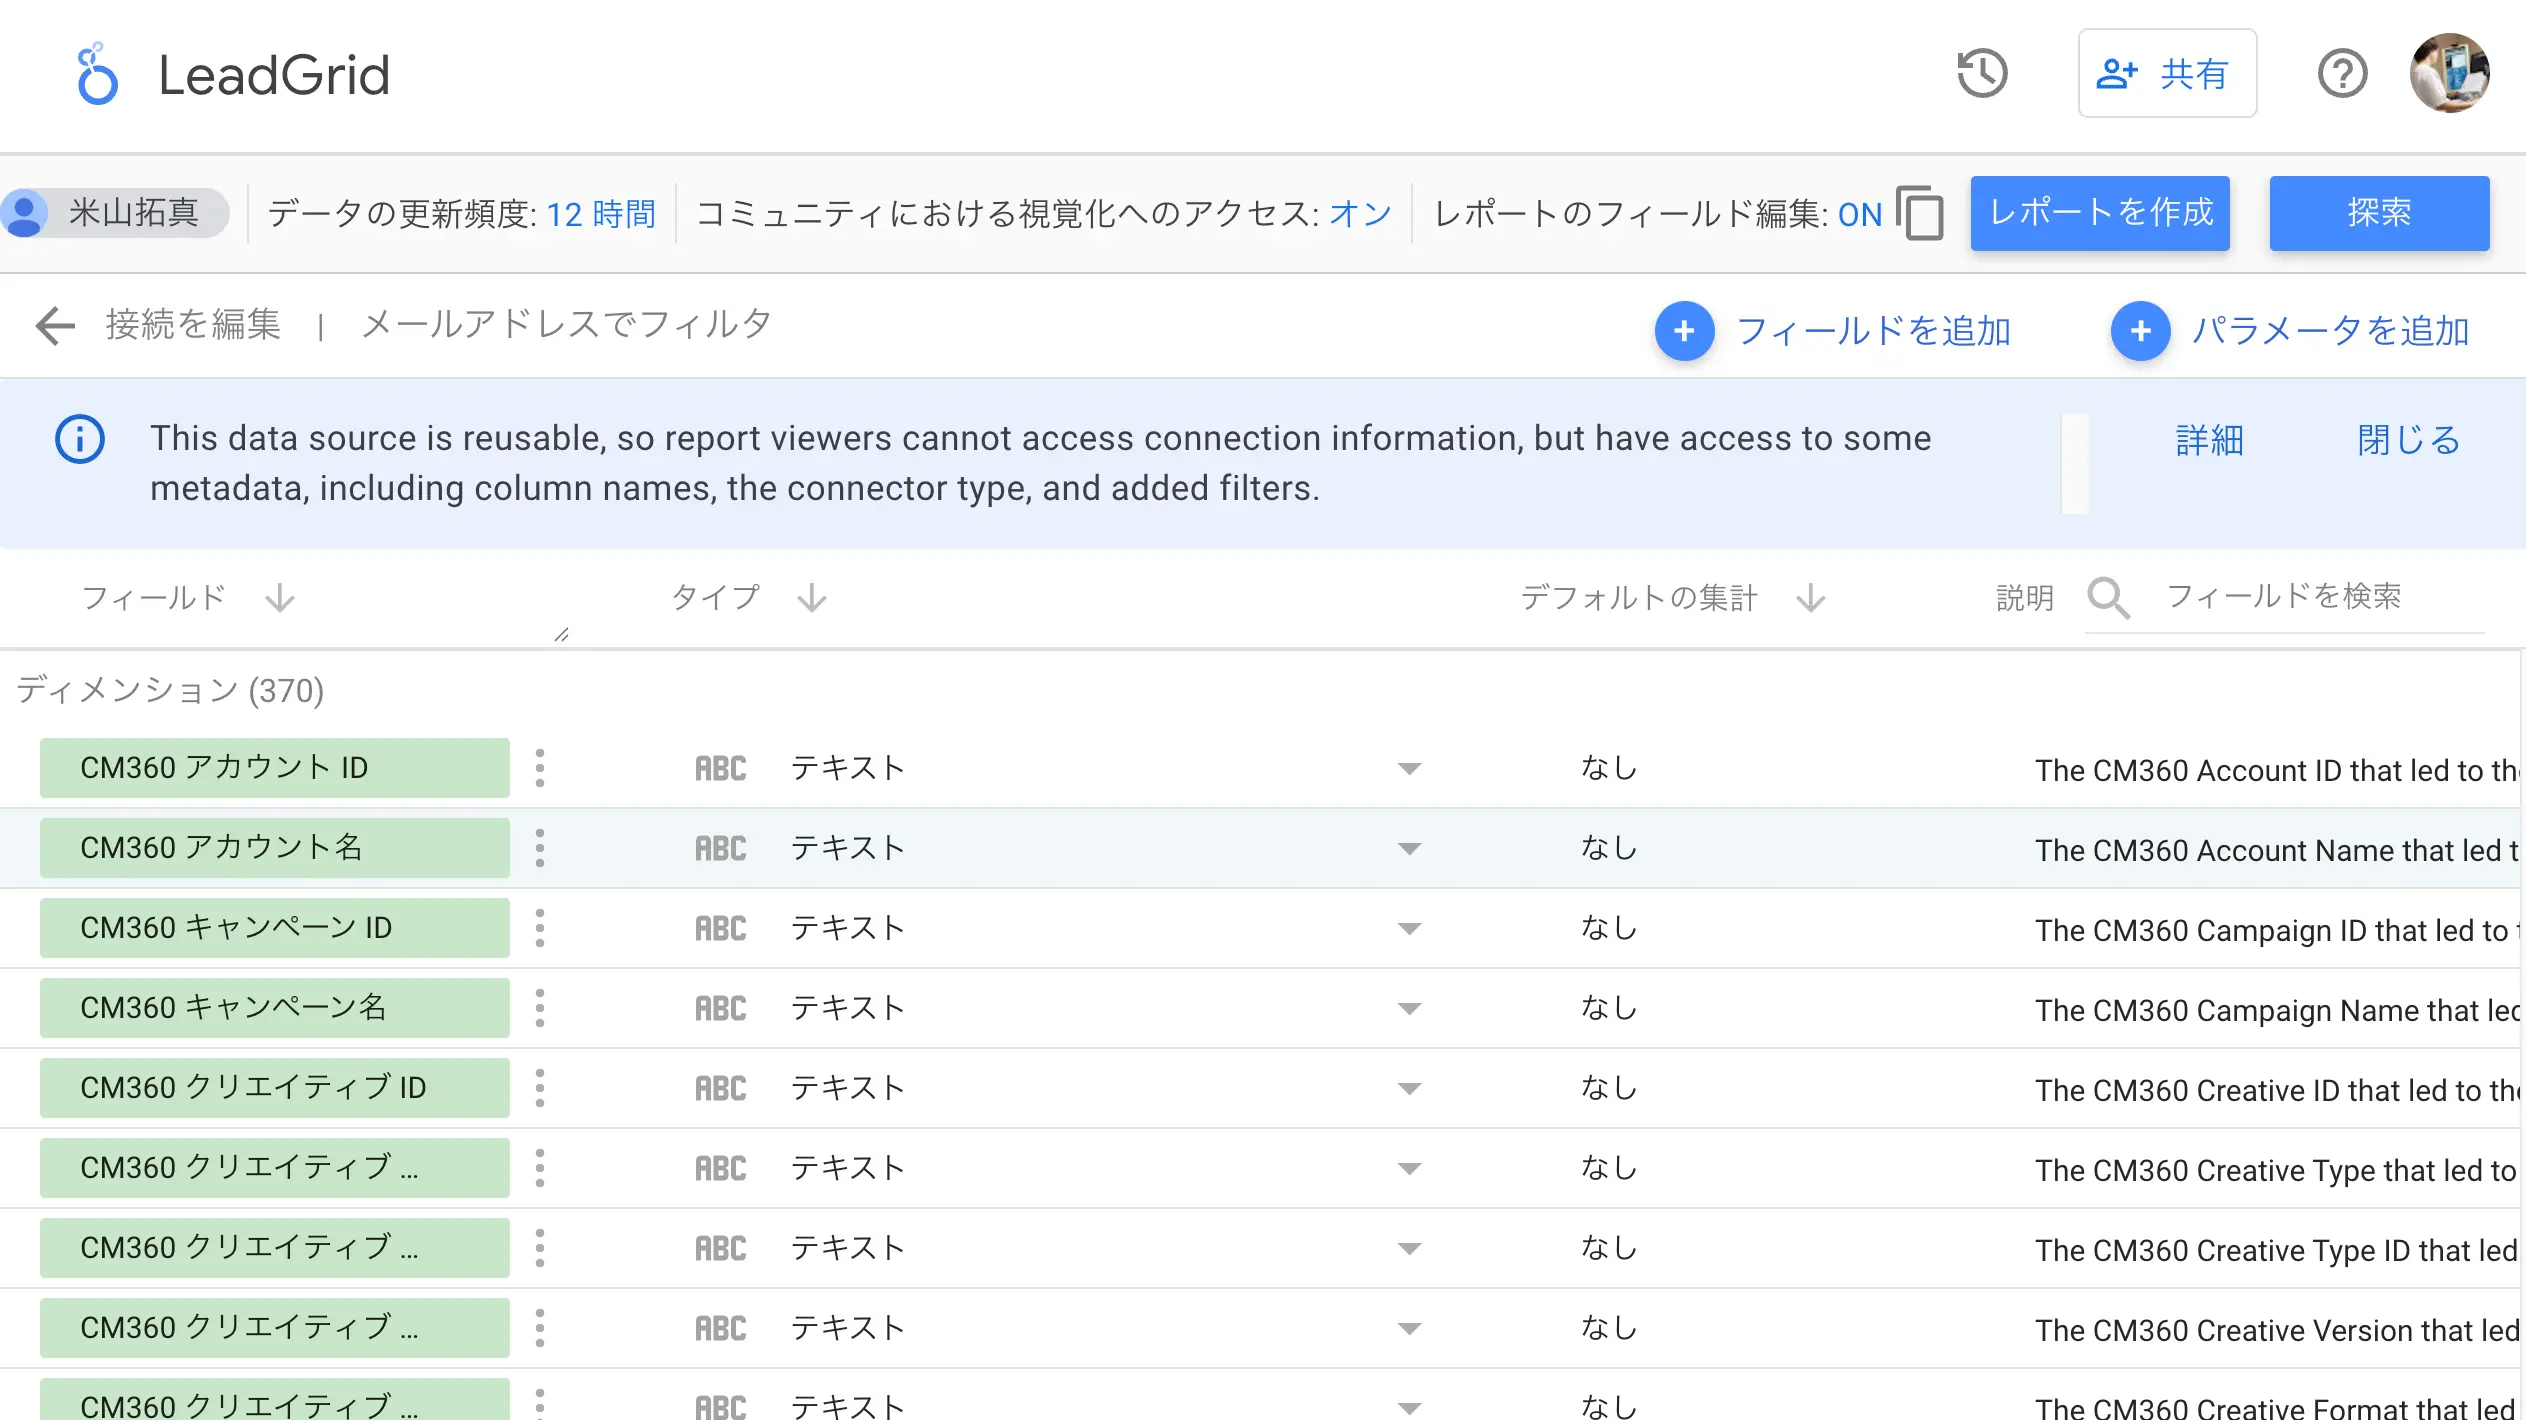This screenshot has width=2526, height=1420.
Task: Click the blue plus icon for パラメータを追加
Action: (2140, 331)
